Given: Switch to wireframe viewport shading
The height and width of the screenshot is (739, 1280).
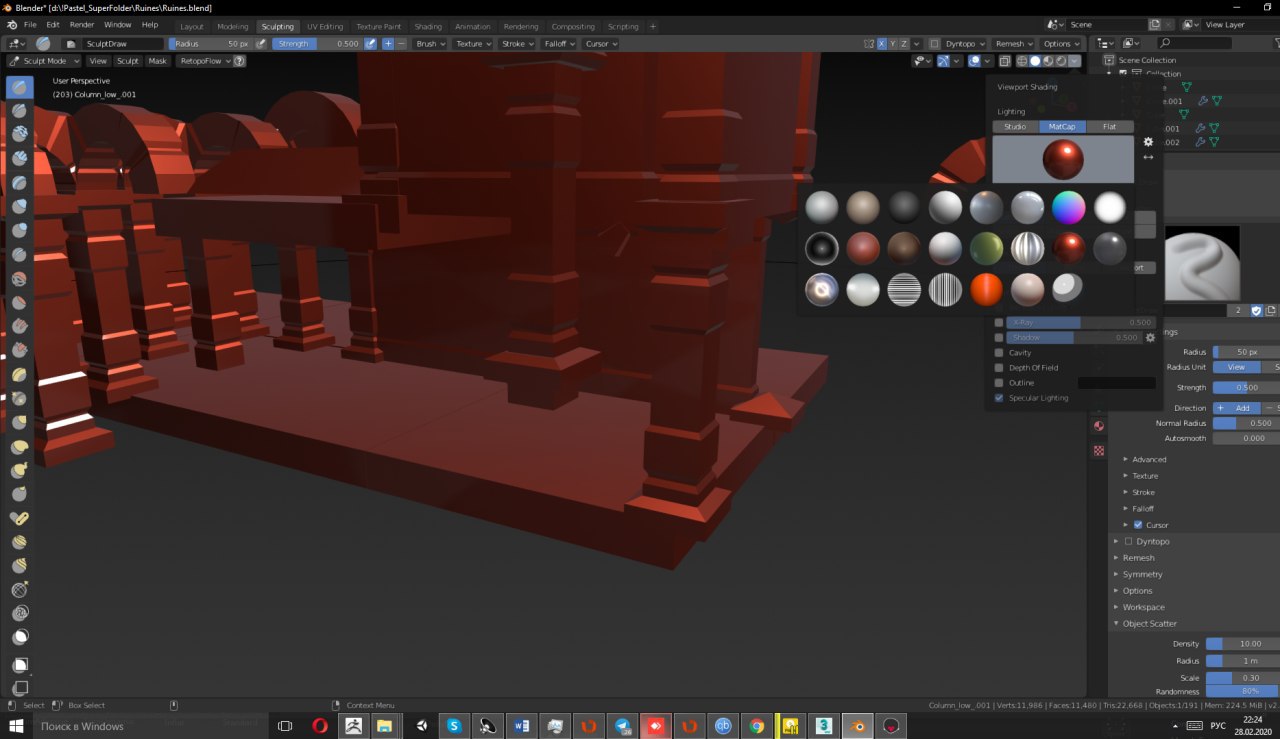Looking at the screenshot, I should coord(1022,61).
